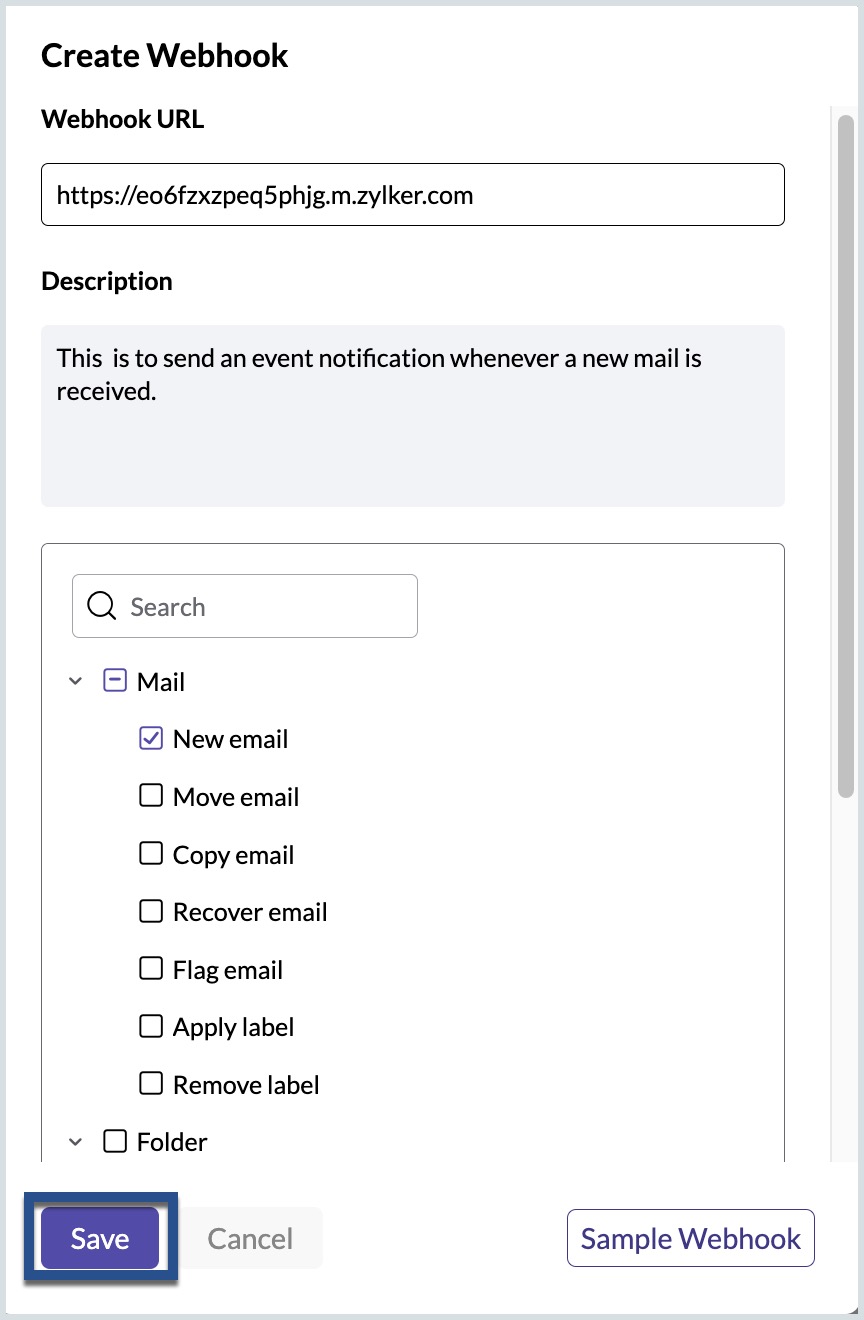Uncheck the New email checkbox
The width and height of the screenshot is (864, 1320).
coord(151,739)
